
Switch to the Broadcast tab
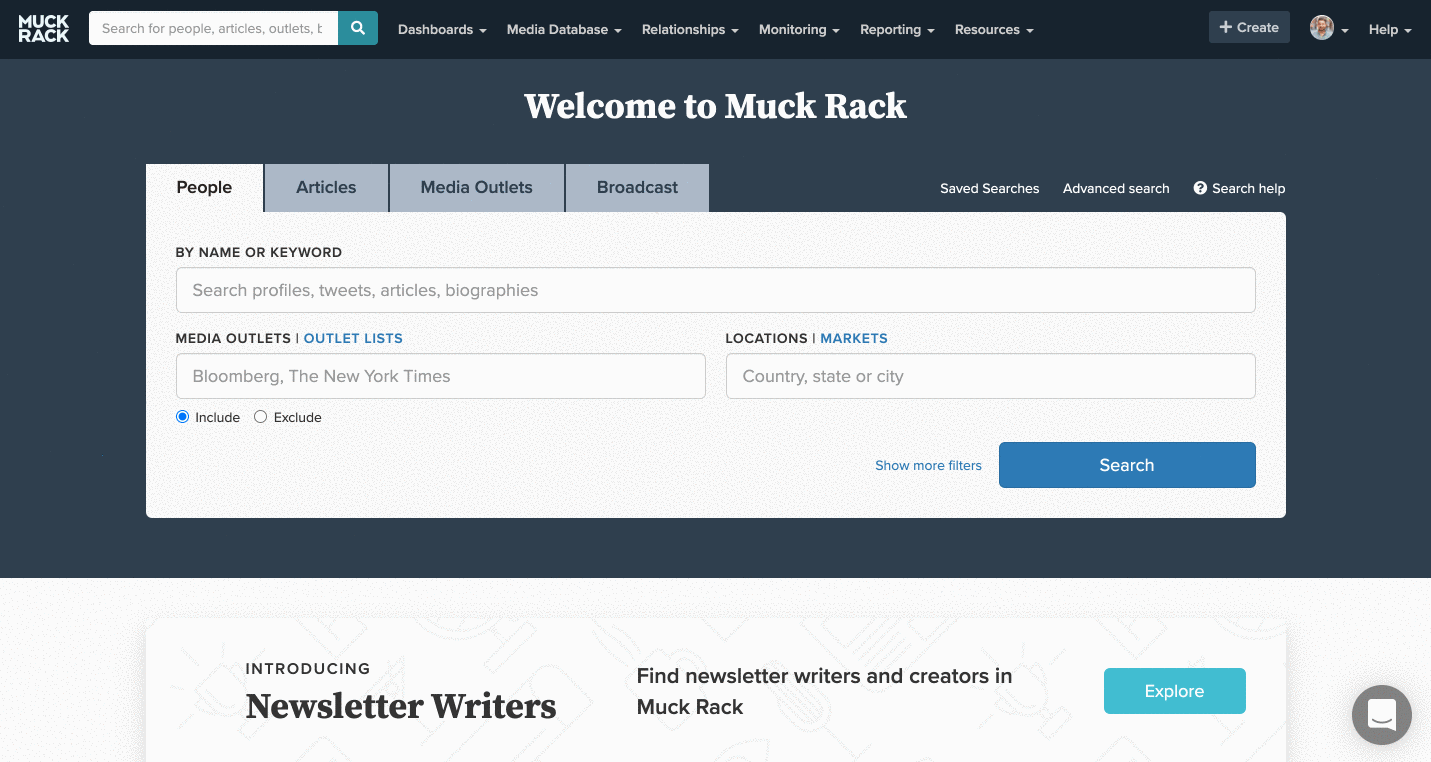(637, 188)
